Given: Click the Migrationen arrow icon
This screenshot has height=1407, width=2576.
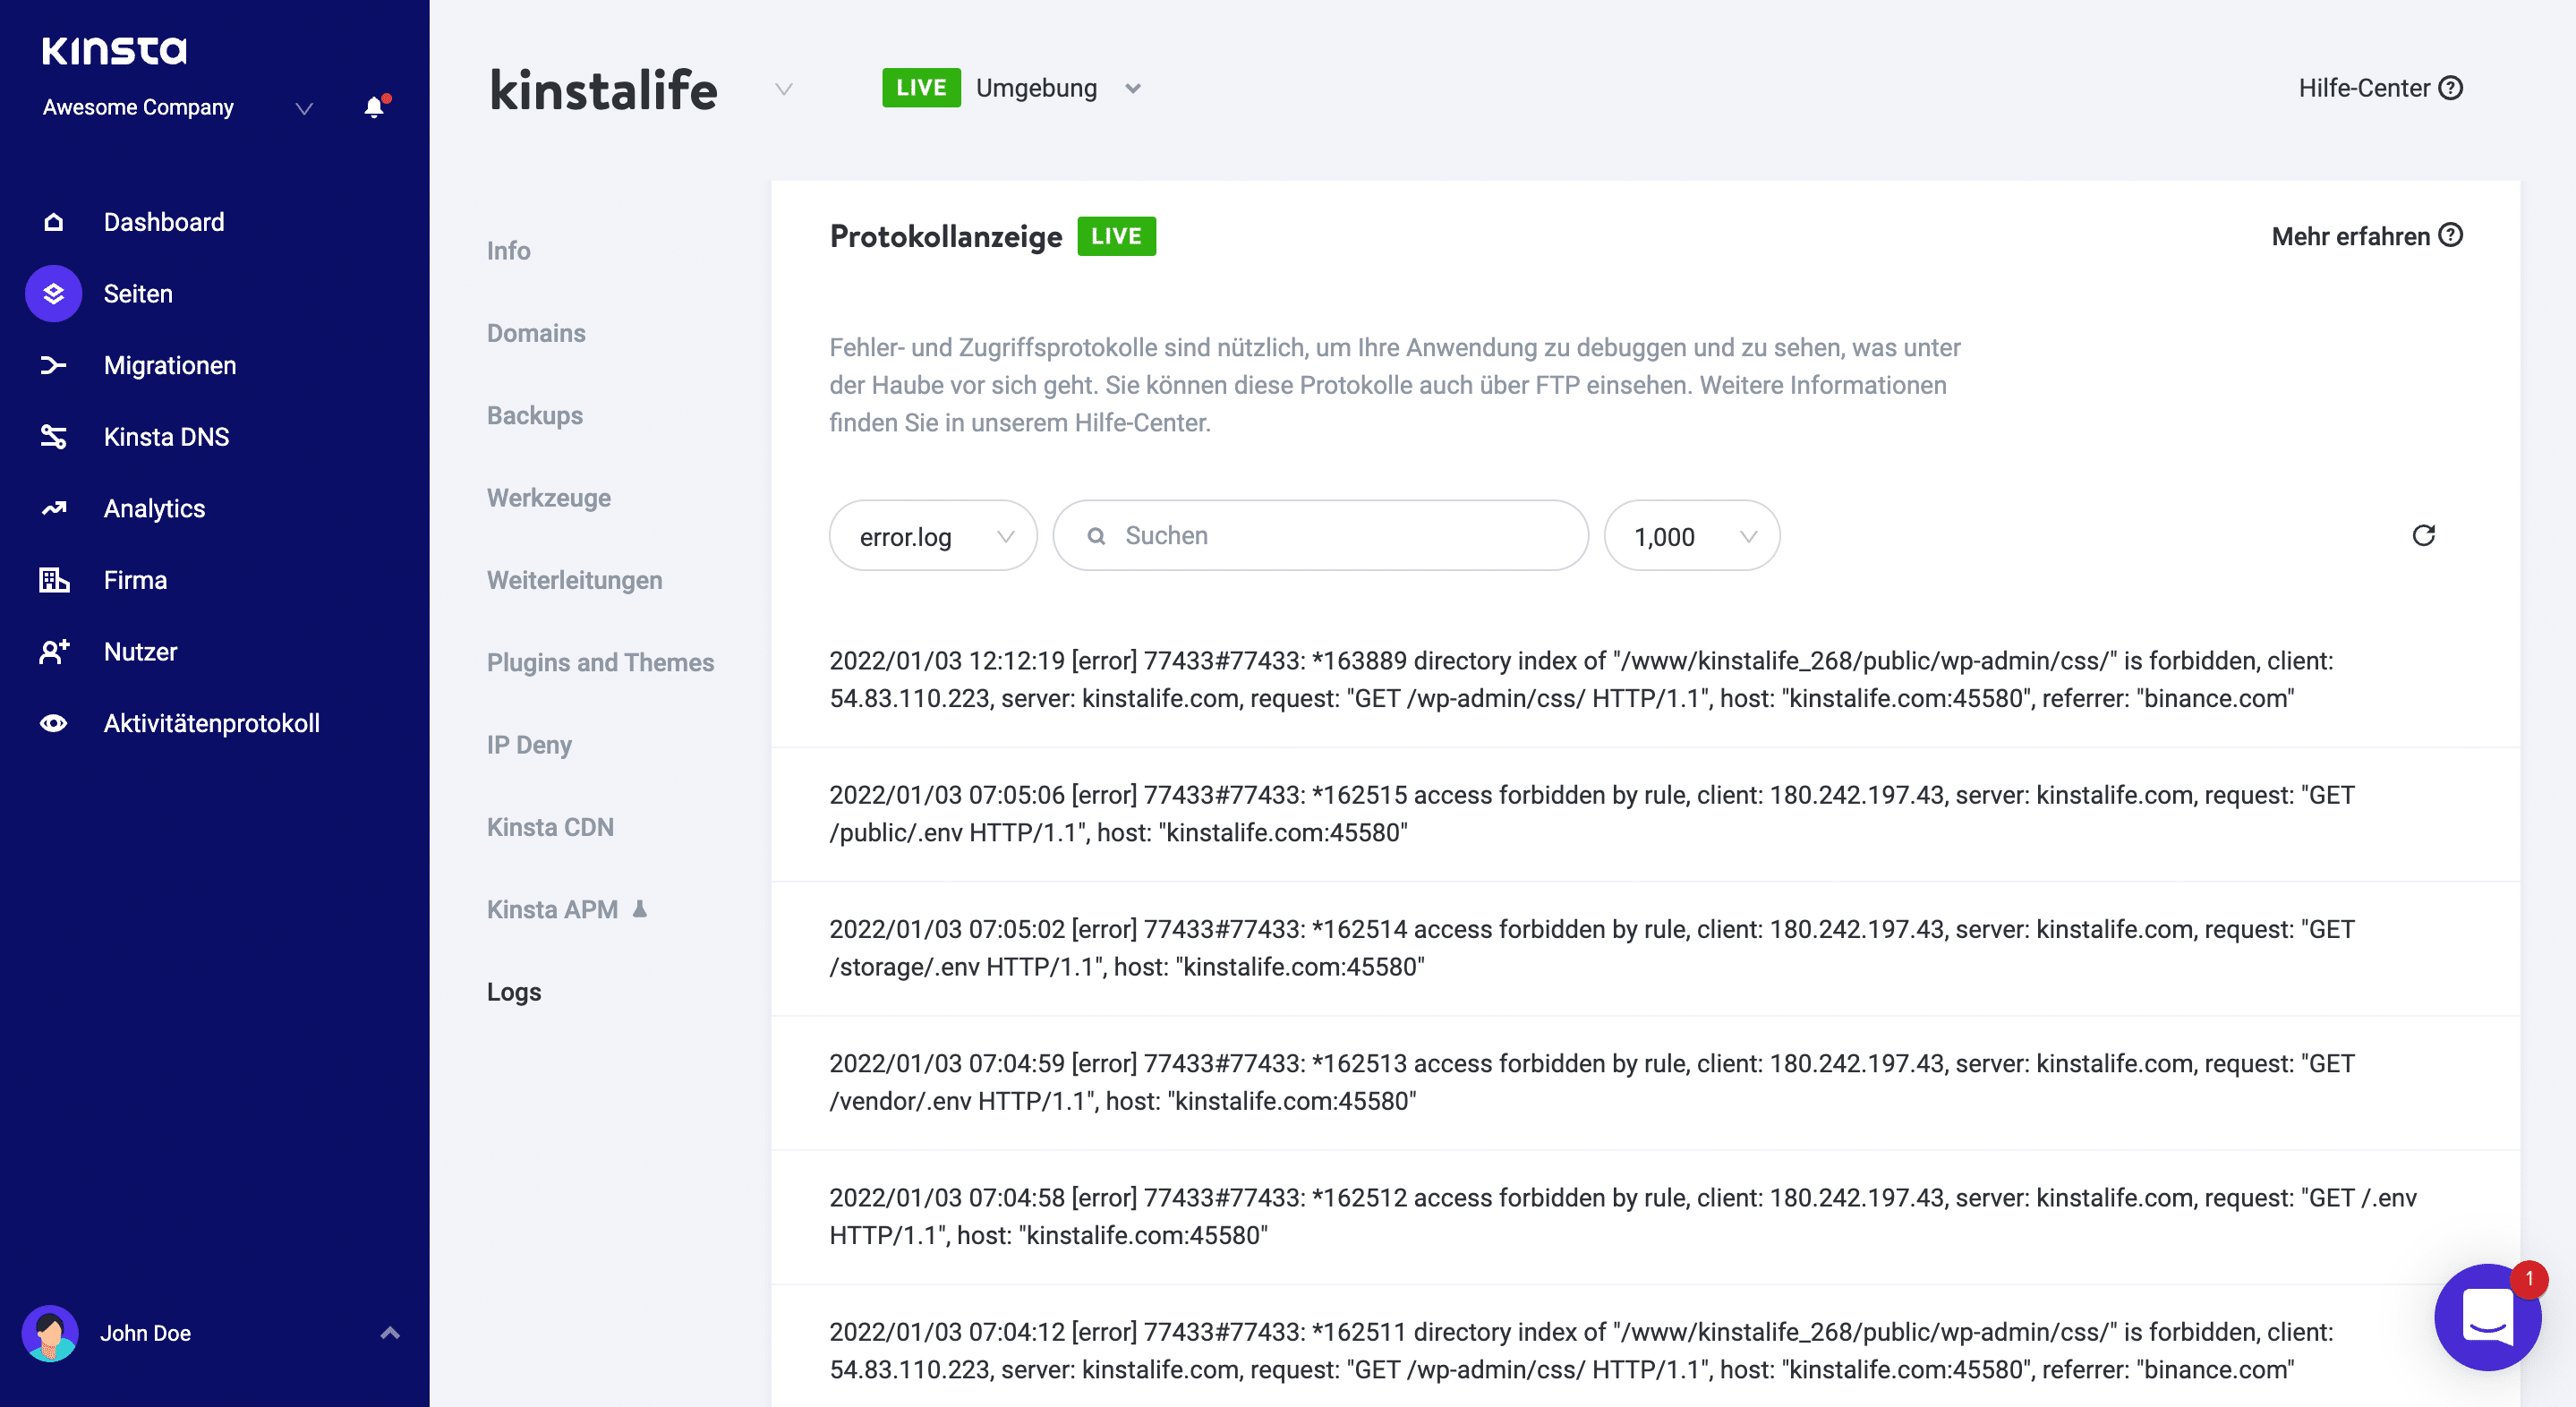Looking at the screenshot, I should [54, 366].
